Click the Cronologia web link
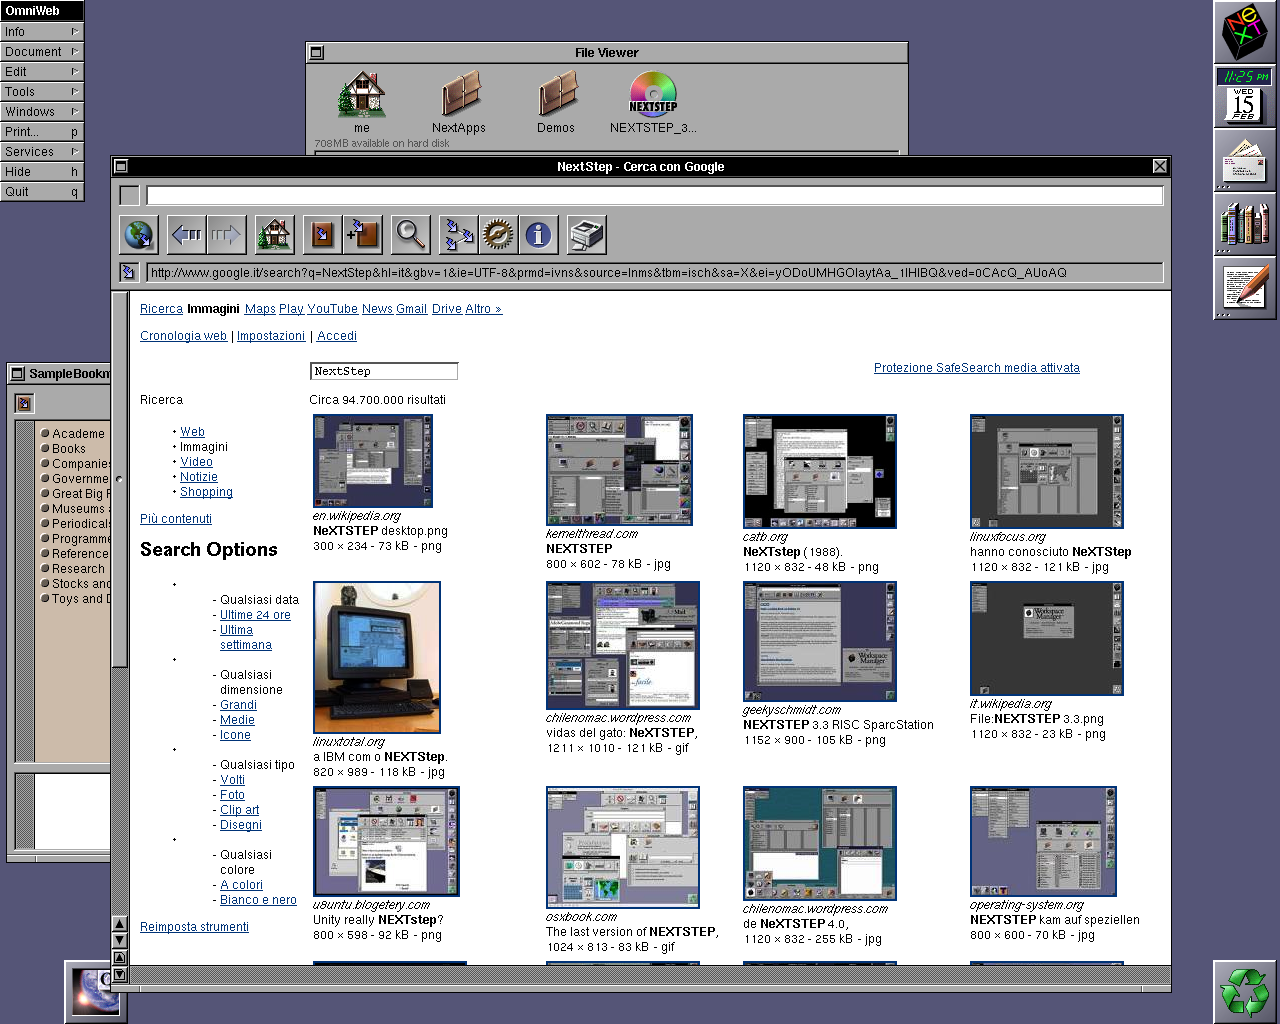 [183, 336]
